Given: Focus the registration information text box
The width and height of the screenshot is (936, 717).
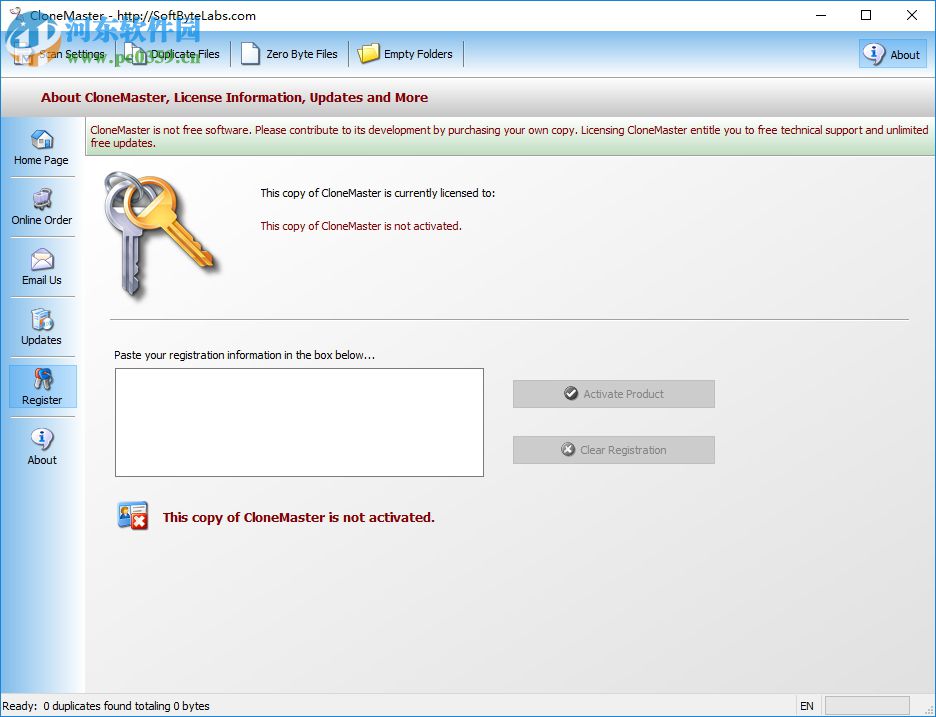Looking at the screenshot, I should point(299,422).
